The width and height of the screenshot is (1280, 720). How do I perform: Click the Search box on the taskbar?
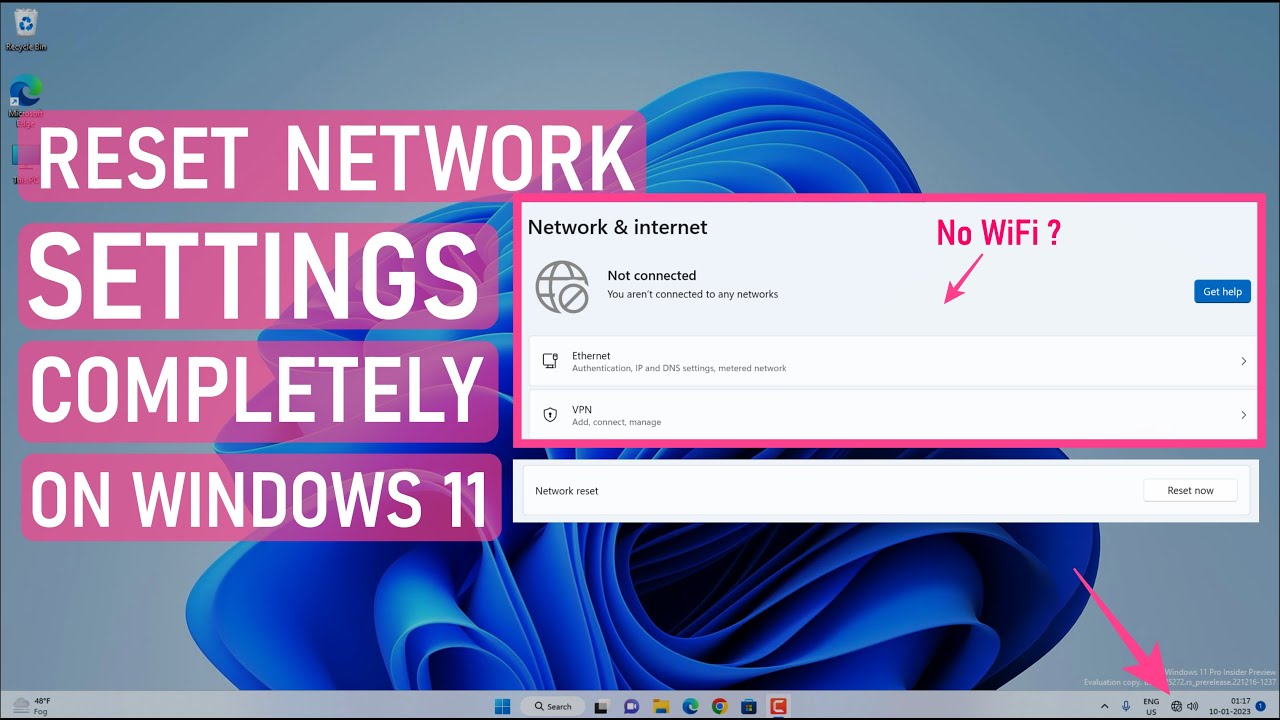[x=553, y=706]
